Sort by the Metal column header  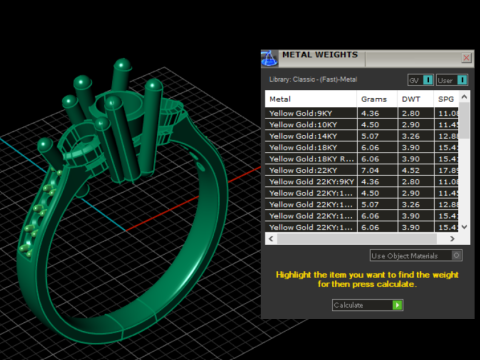coord(311,99)
